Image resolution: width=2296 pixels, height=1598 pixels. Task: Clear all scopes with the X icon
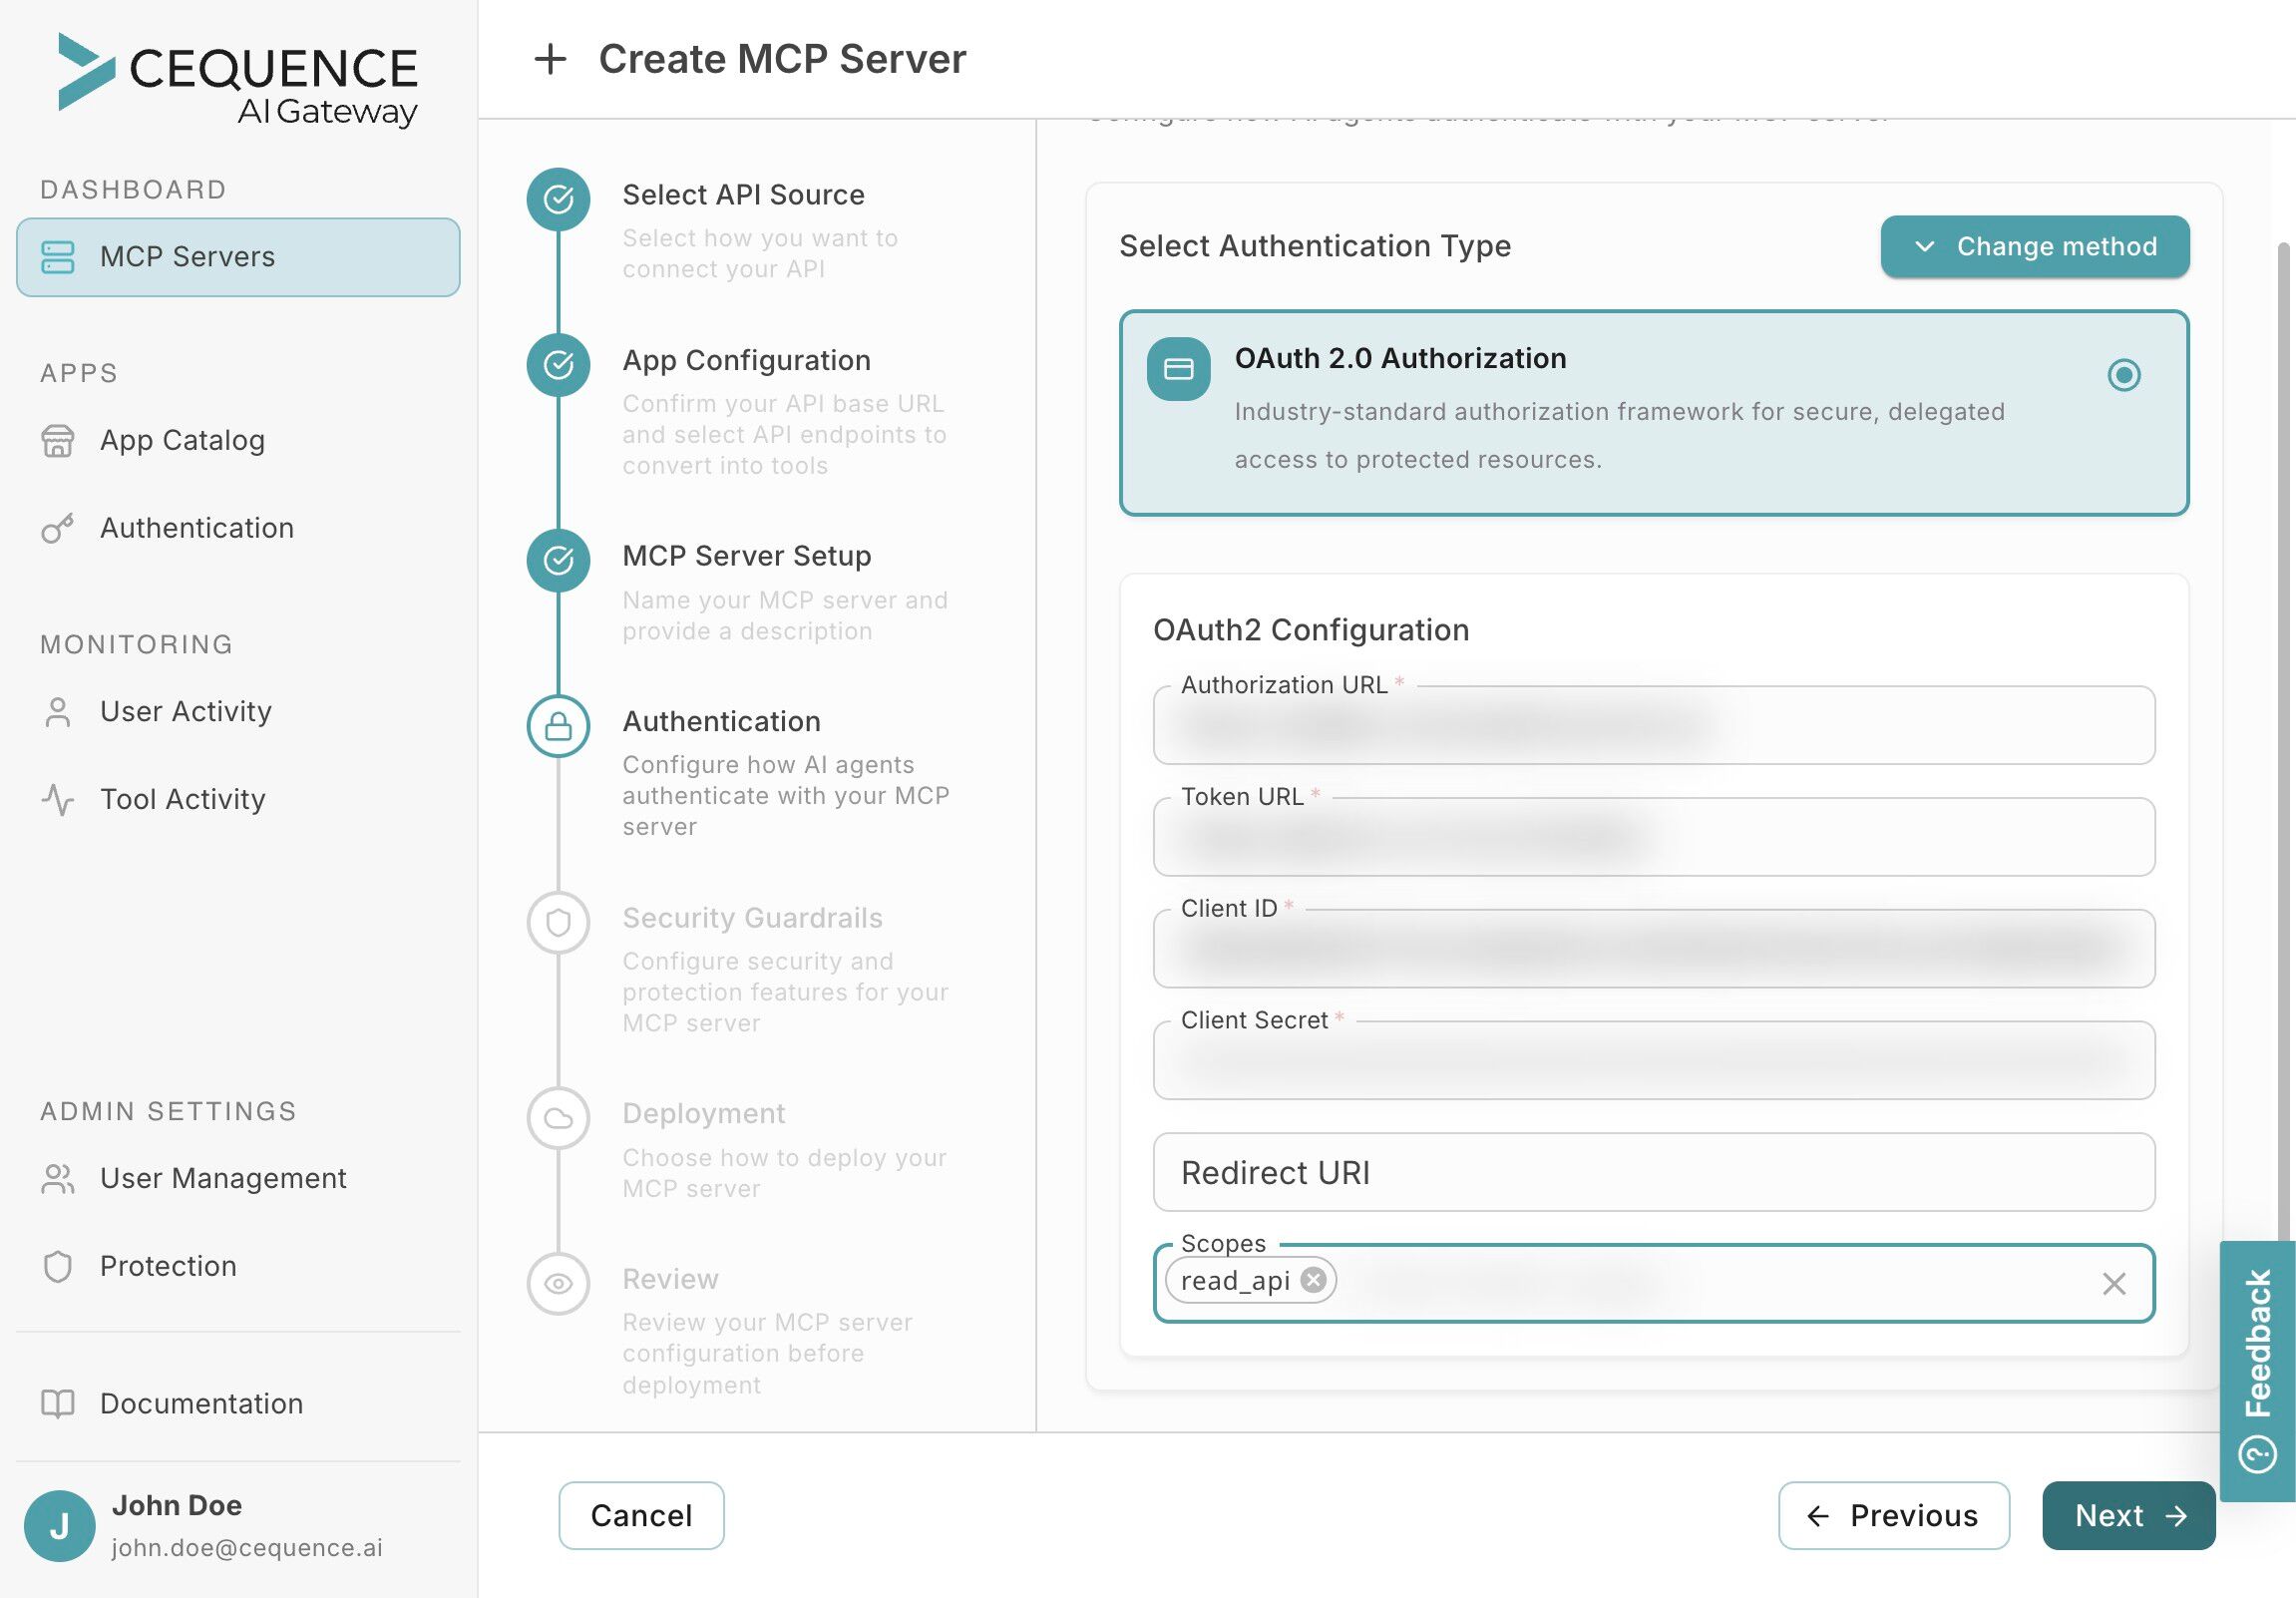[x=2113, y=1283]
